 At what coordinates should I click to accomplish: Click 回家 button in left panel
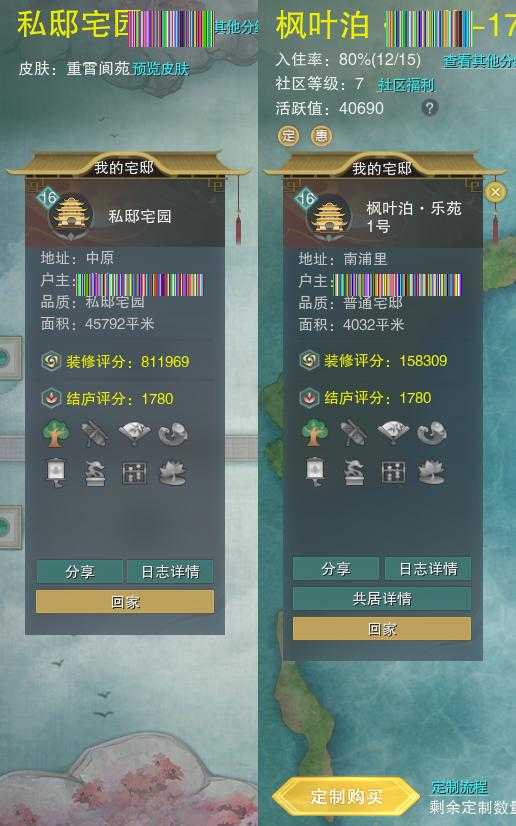125,602
